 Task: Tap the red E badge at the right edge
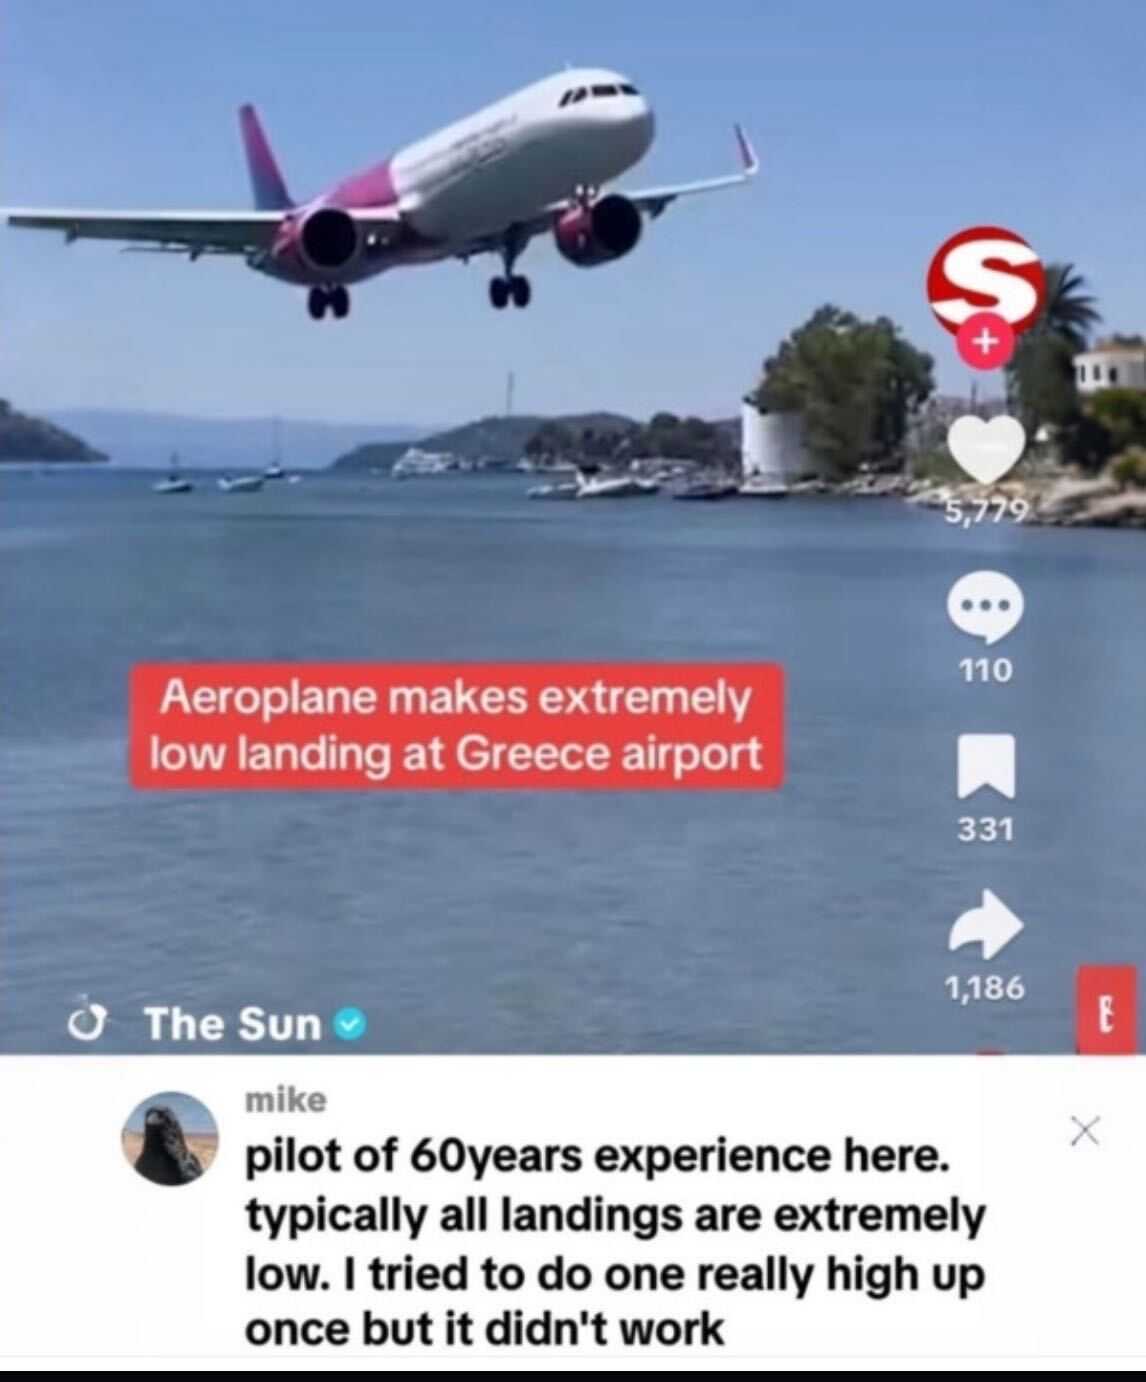coord(1108,1010)
